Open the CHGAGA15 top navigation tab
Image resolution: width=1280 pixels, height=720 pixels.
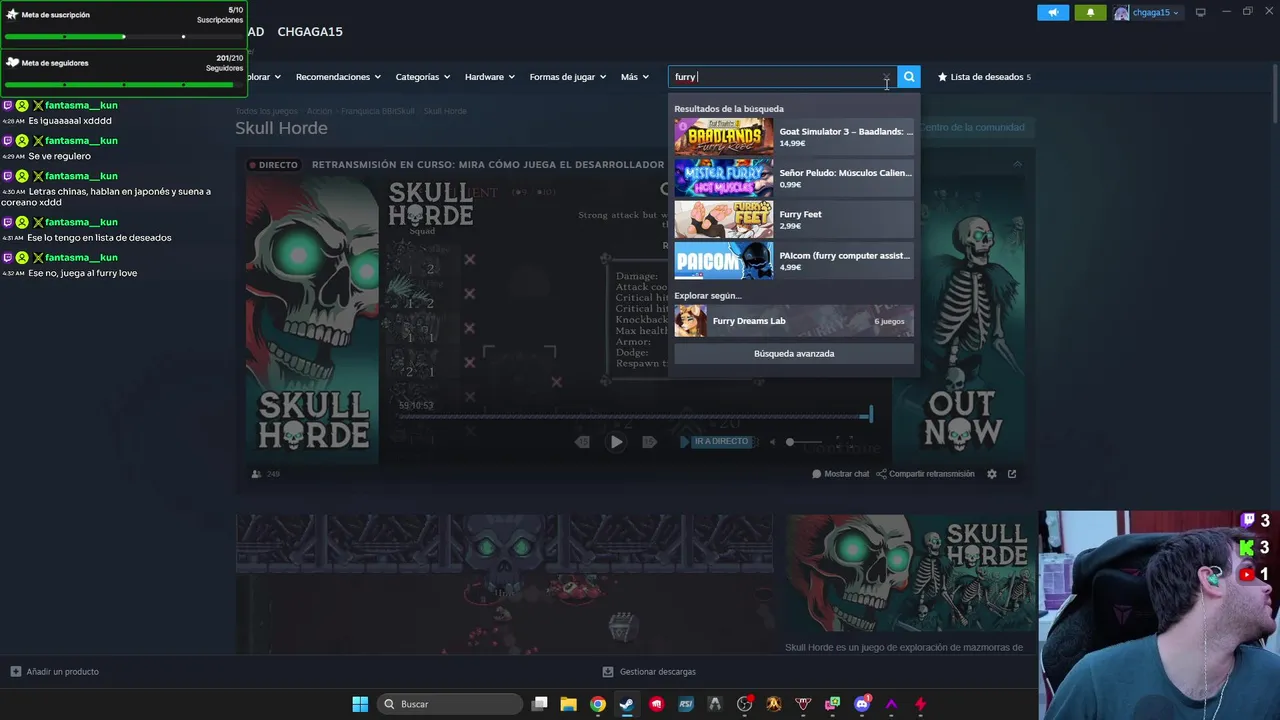[x=310, y=32]
